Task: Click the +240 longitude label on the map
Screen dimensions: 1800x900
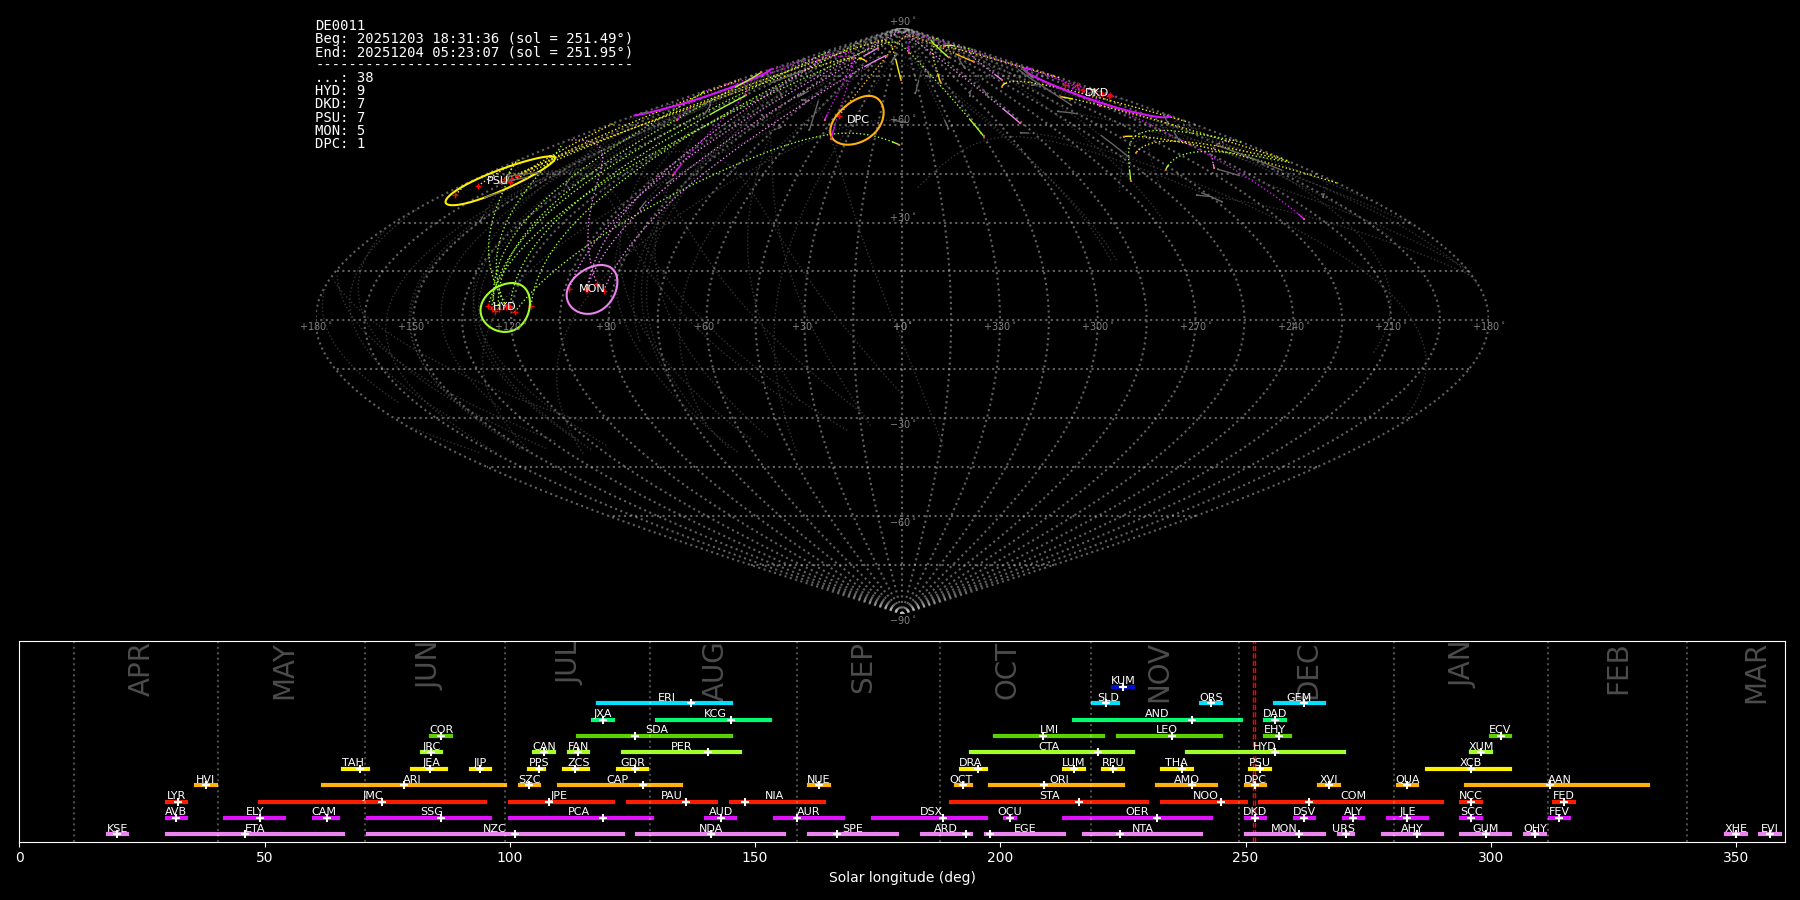Action: [1291, 327]
